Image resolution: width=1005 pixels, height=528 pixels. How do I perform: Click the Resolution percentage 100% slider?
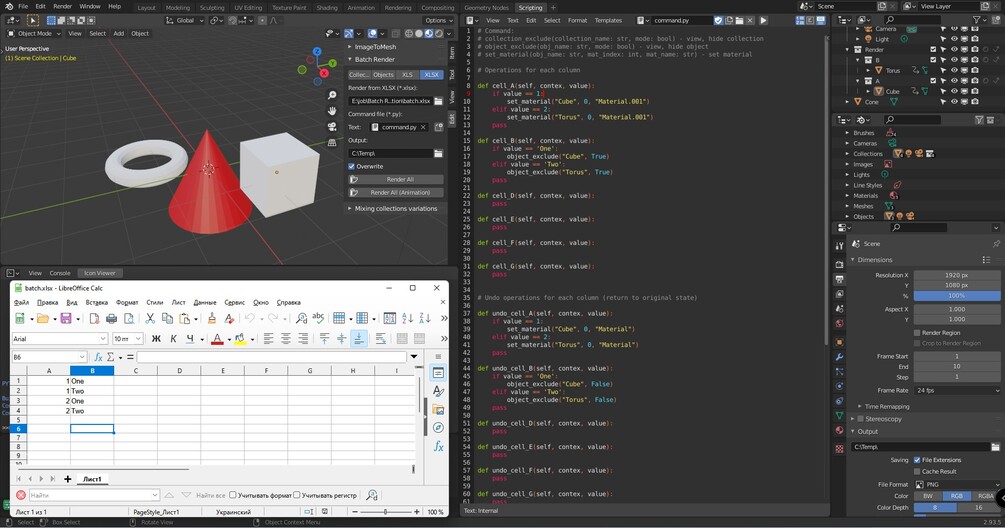point(957,295)
